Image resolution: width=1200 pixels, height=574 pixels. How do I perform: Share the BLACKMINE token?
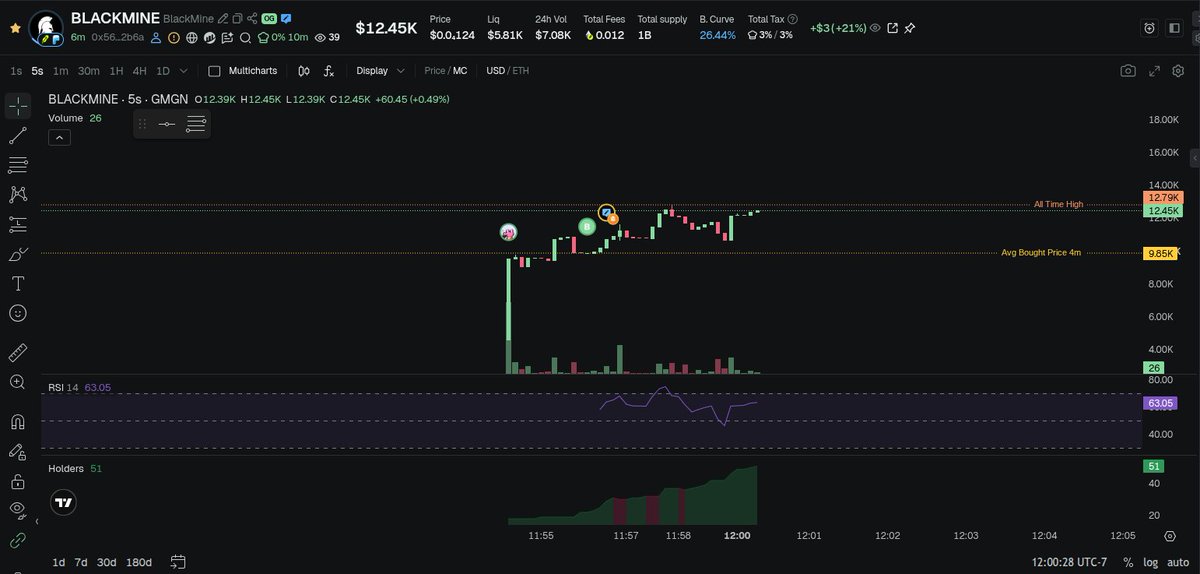[252, 19]
